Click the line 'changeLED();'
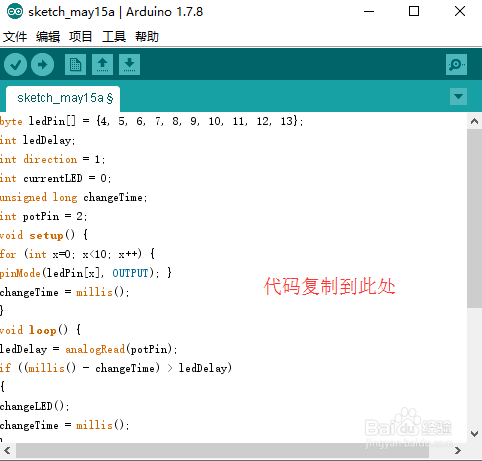482x461 pixels. point(35,406)
